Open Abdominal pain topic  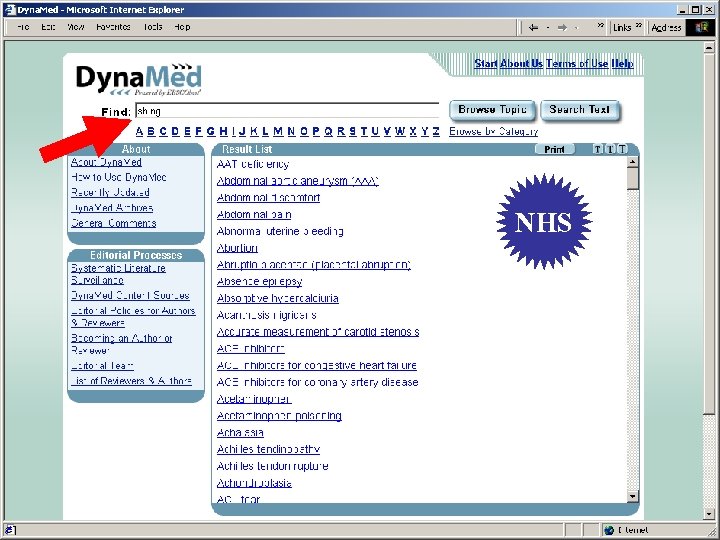[254, 214]
